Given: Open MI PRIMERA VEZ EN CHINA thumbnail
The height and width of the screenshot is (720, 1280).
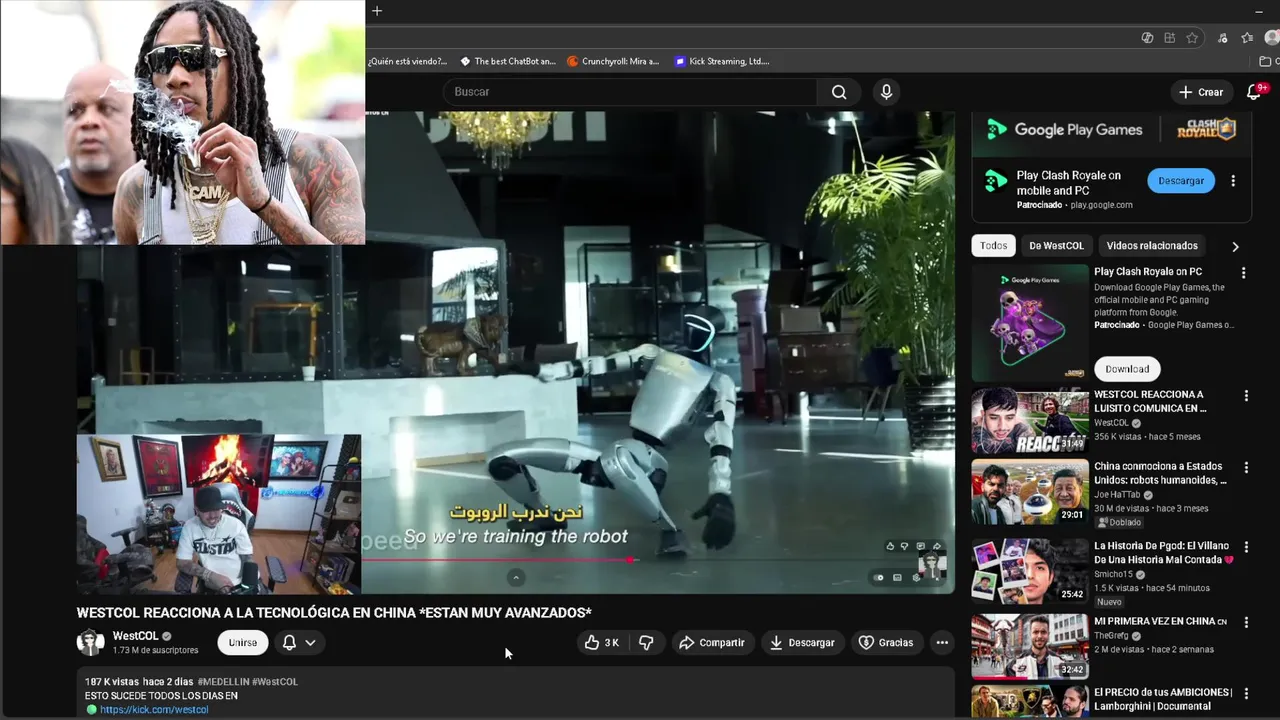Looking at the screenshot, I should pos(1030,646).
